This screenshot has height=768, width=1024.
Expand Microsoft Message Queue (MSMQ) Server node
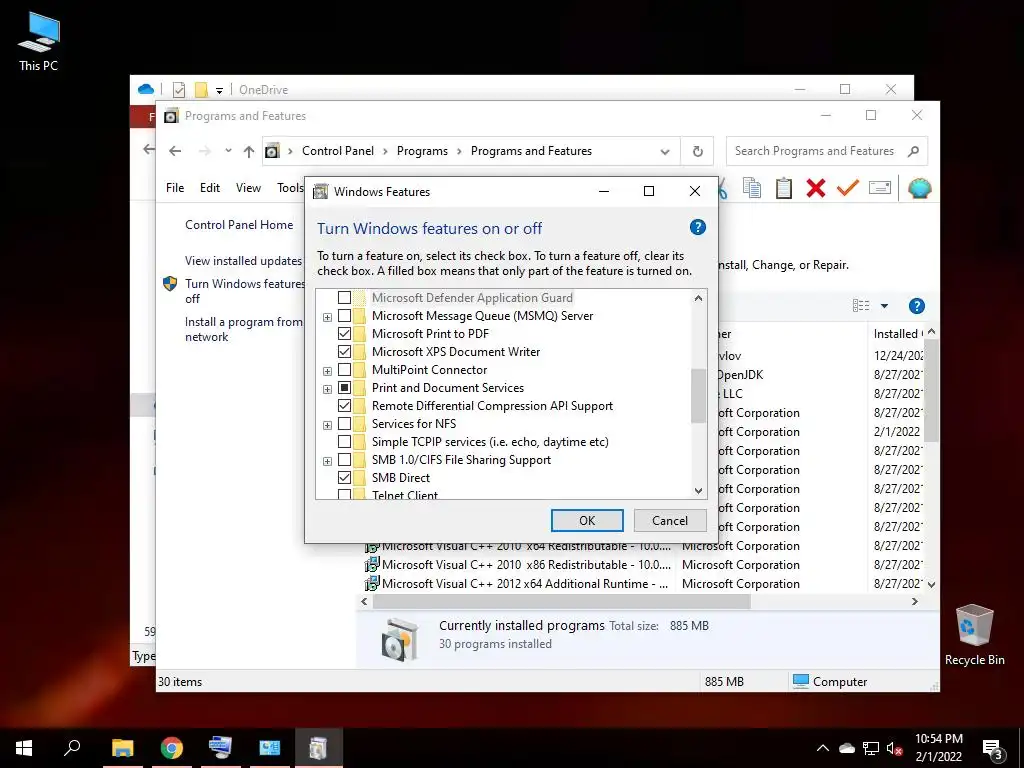click(x=327, y=317)
